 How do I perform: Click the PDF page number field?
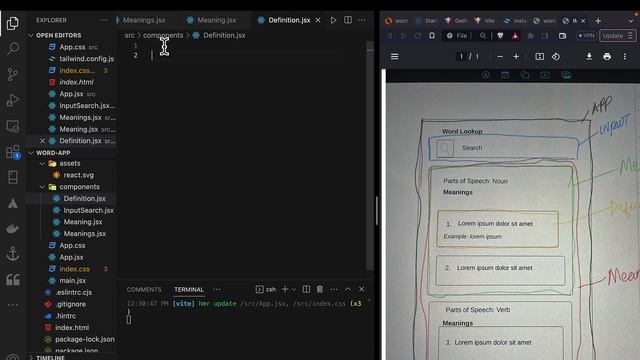tap(461, 56)
